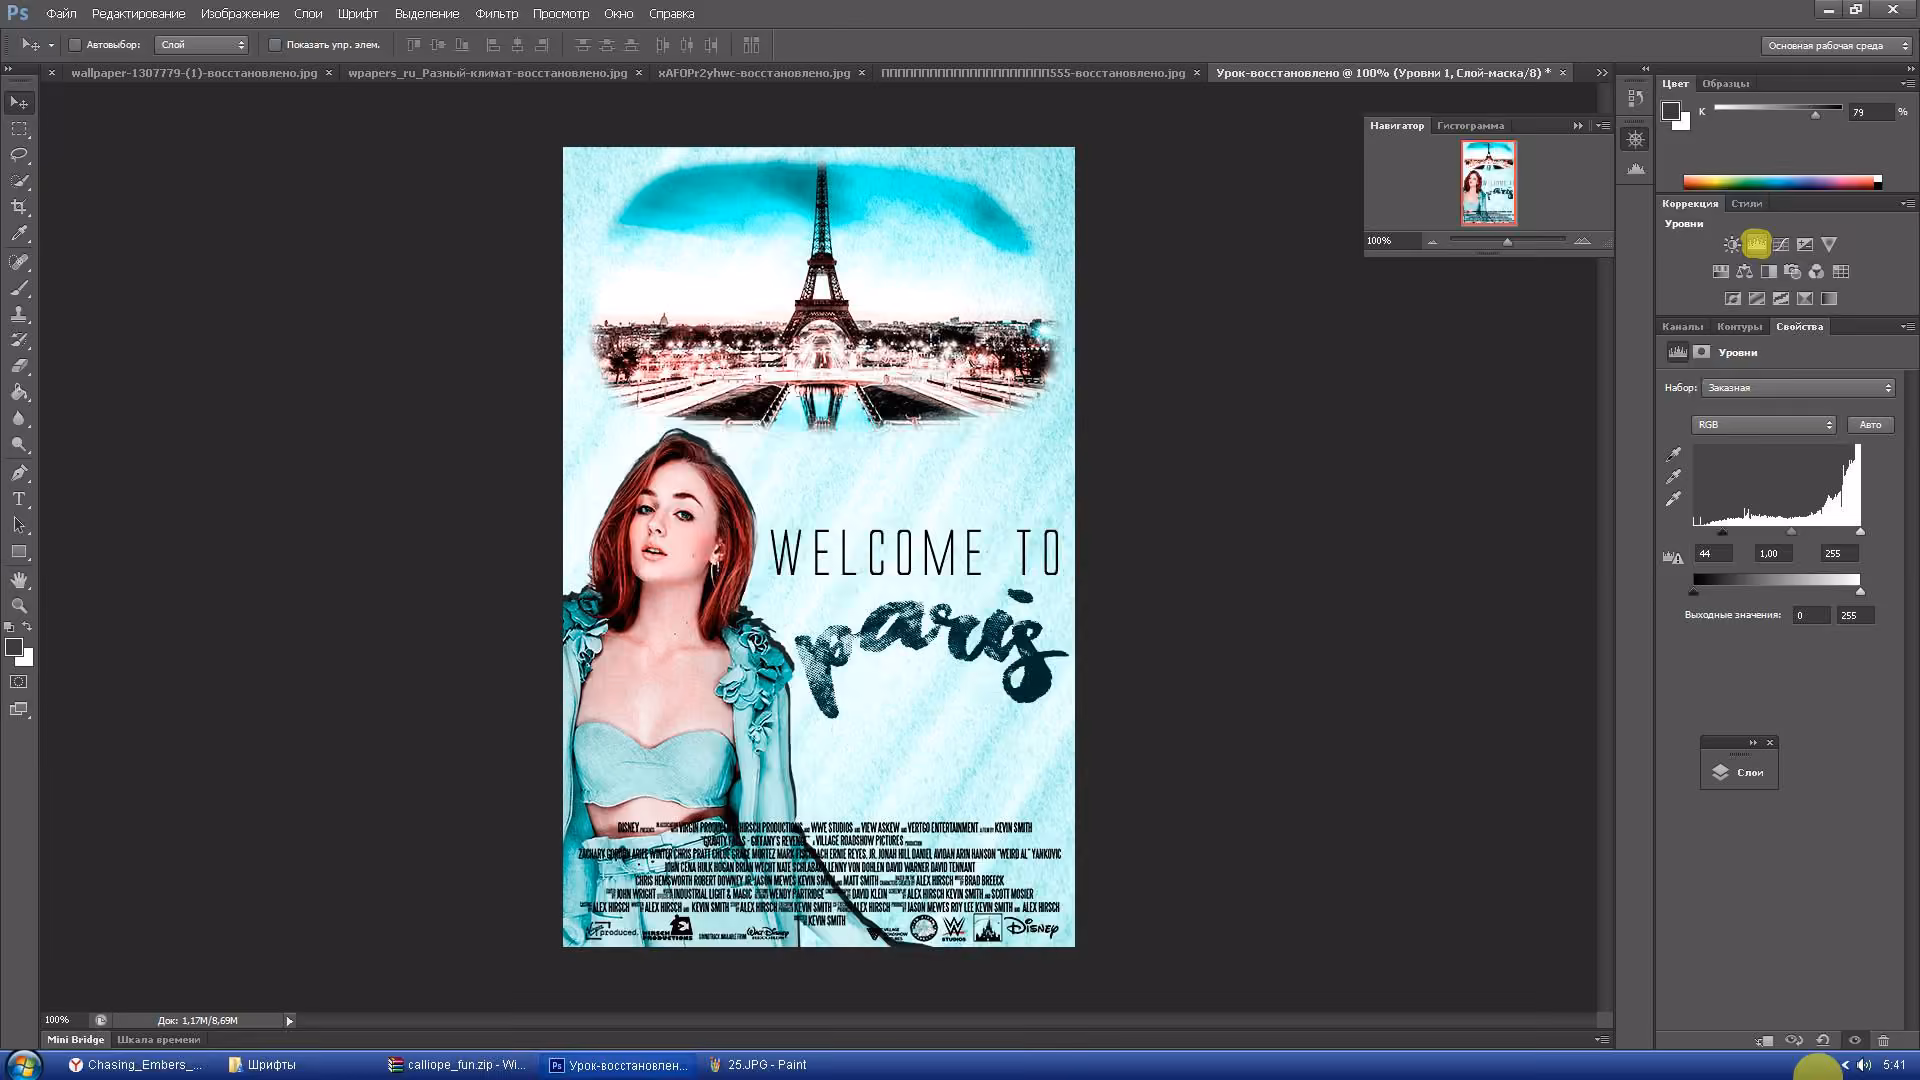1920x1080 pixels.
Task: Enable the Автовыбор checkbox
Action: (x=75, y=45)
